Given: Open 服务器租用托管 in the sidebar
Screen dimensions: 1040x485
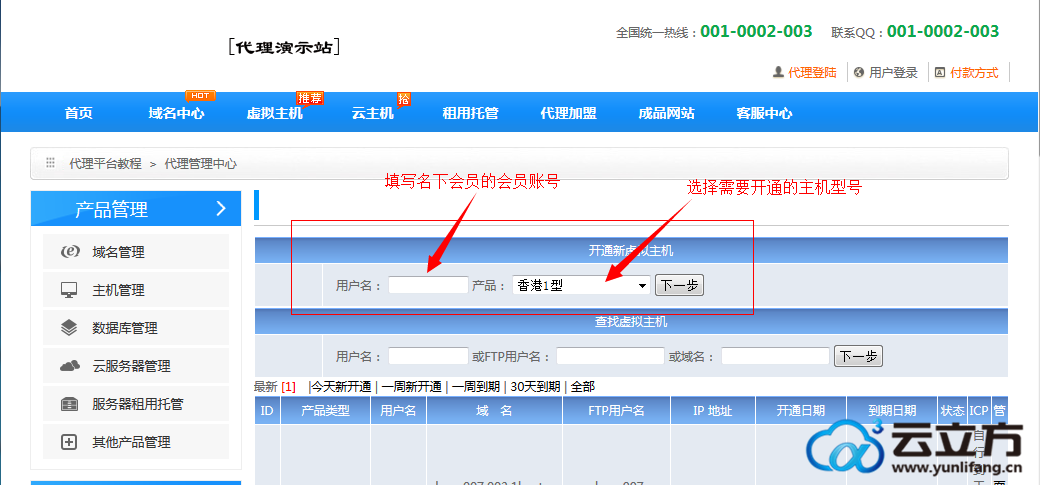Looking at the screenshot, I should tap(136, 404).
